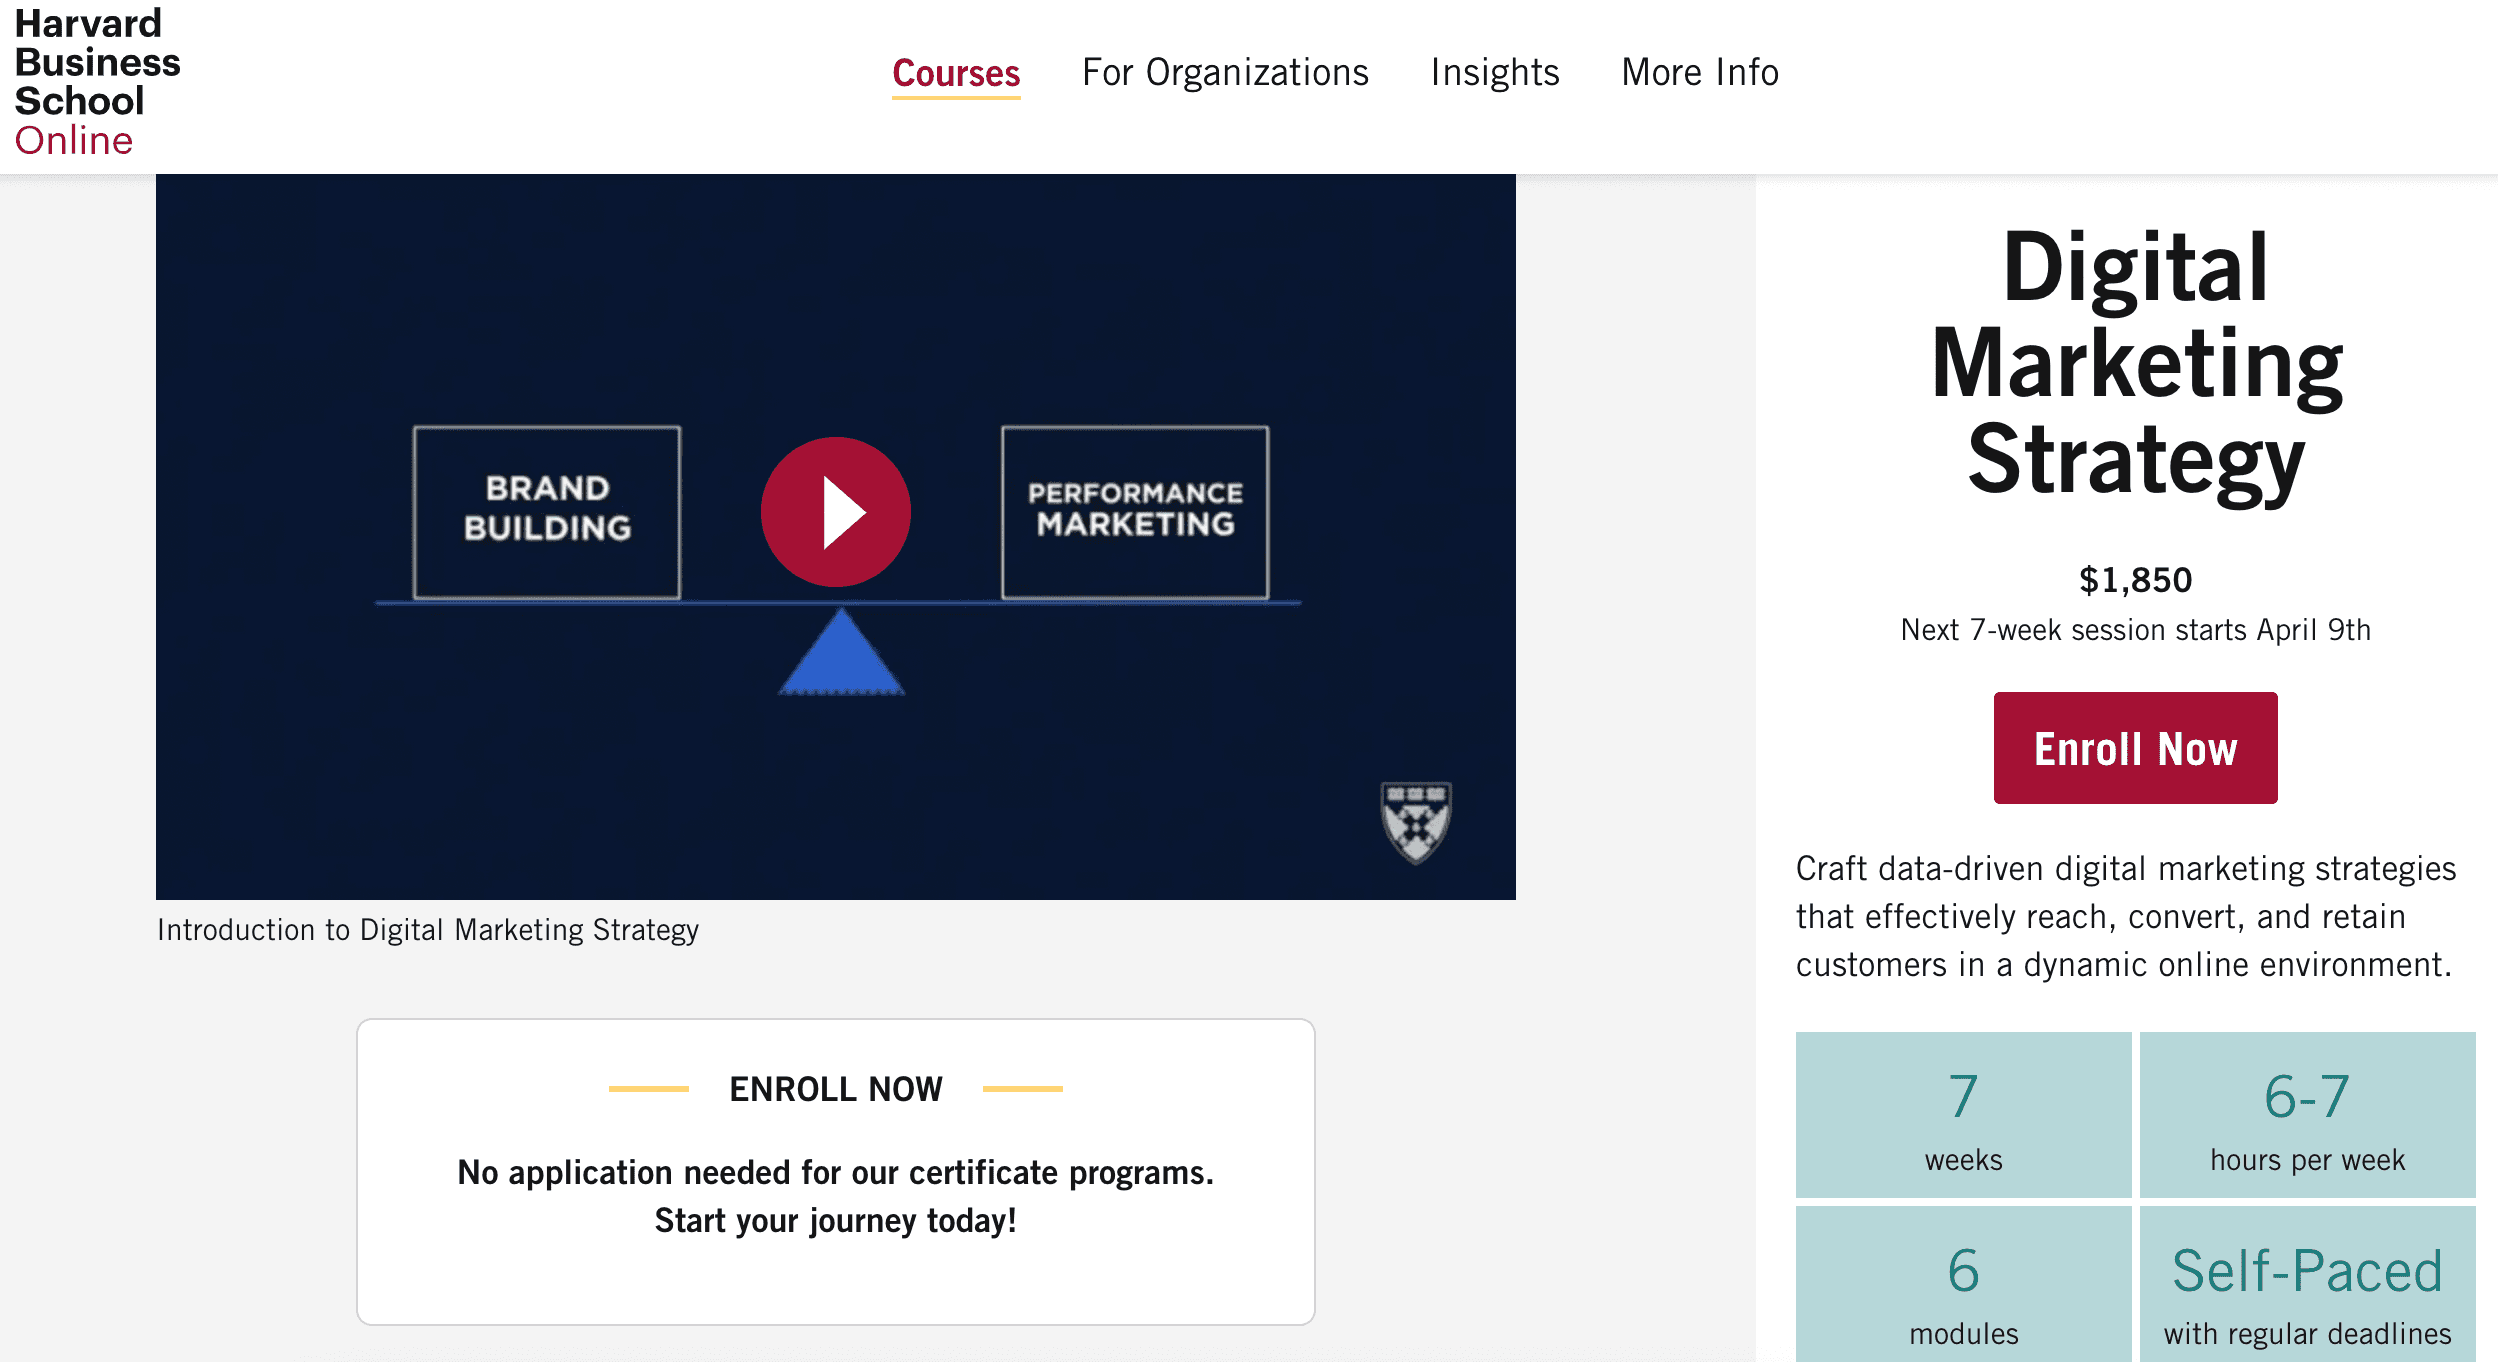
Task: Click the video caption text below player
Action: [x=428, y=930]
